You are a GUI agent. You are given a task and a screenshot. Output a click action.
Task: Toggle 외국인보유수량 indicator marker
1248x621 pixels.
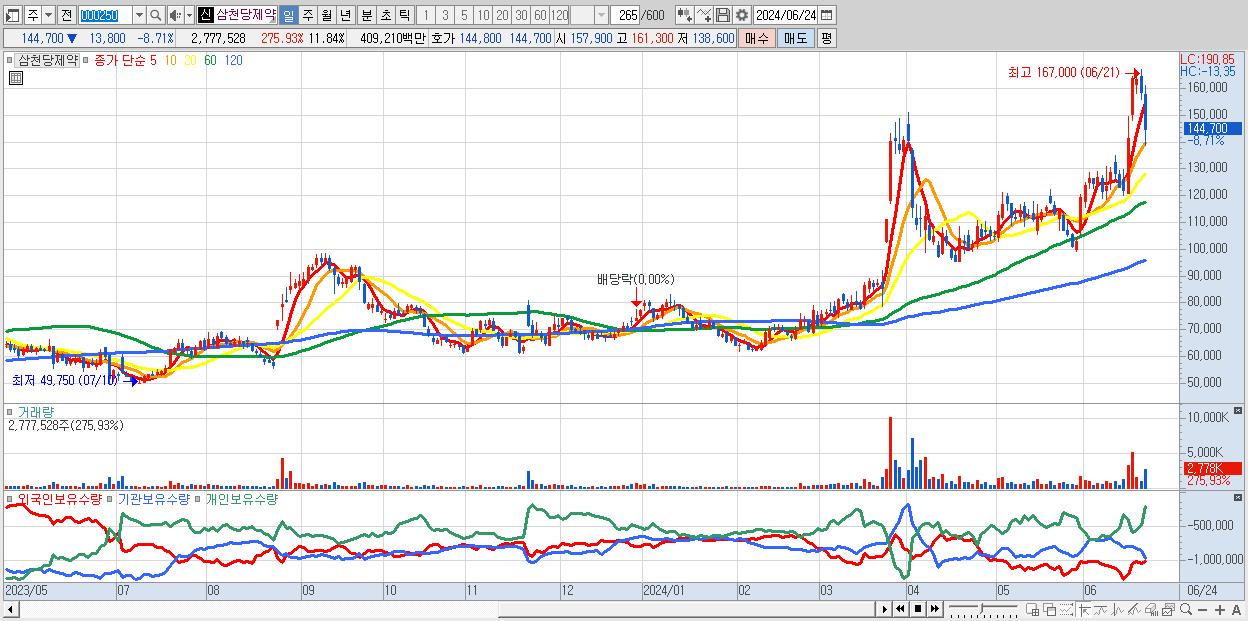click(x=11, y=498)
